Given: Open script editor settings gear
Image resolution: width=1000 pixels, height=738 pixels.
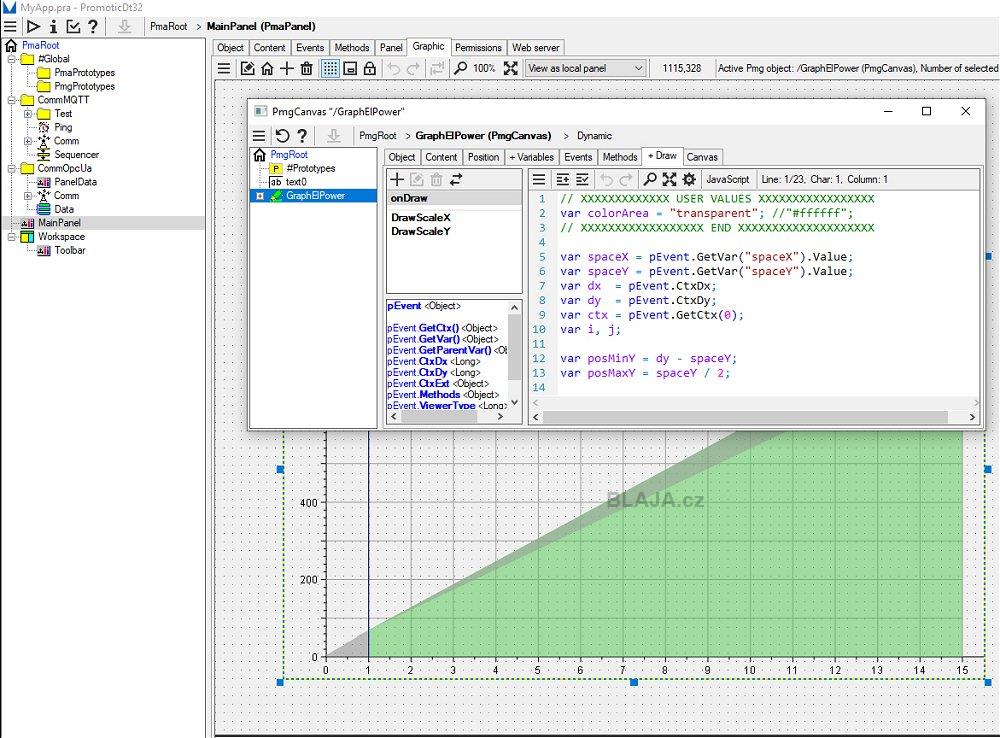Looking at the screenshot, I should tap(689, 180).
